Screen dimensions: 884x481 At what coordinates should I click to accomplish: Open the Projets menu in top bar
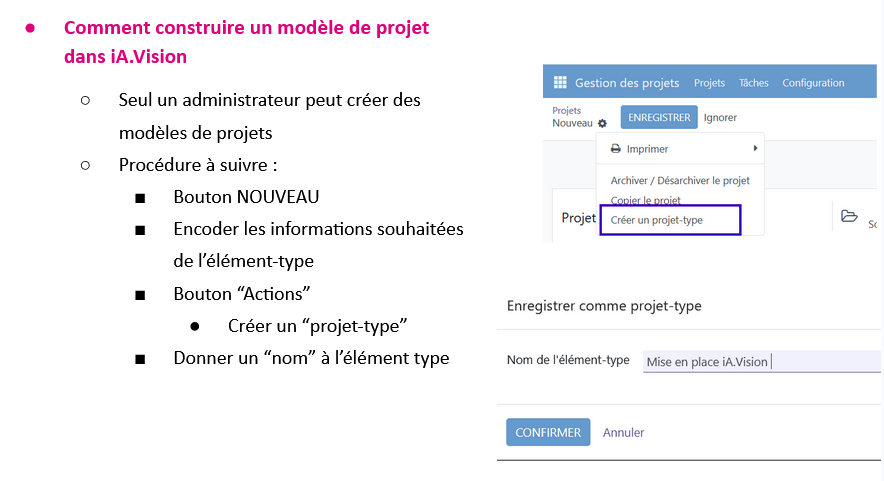709,83
